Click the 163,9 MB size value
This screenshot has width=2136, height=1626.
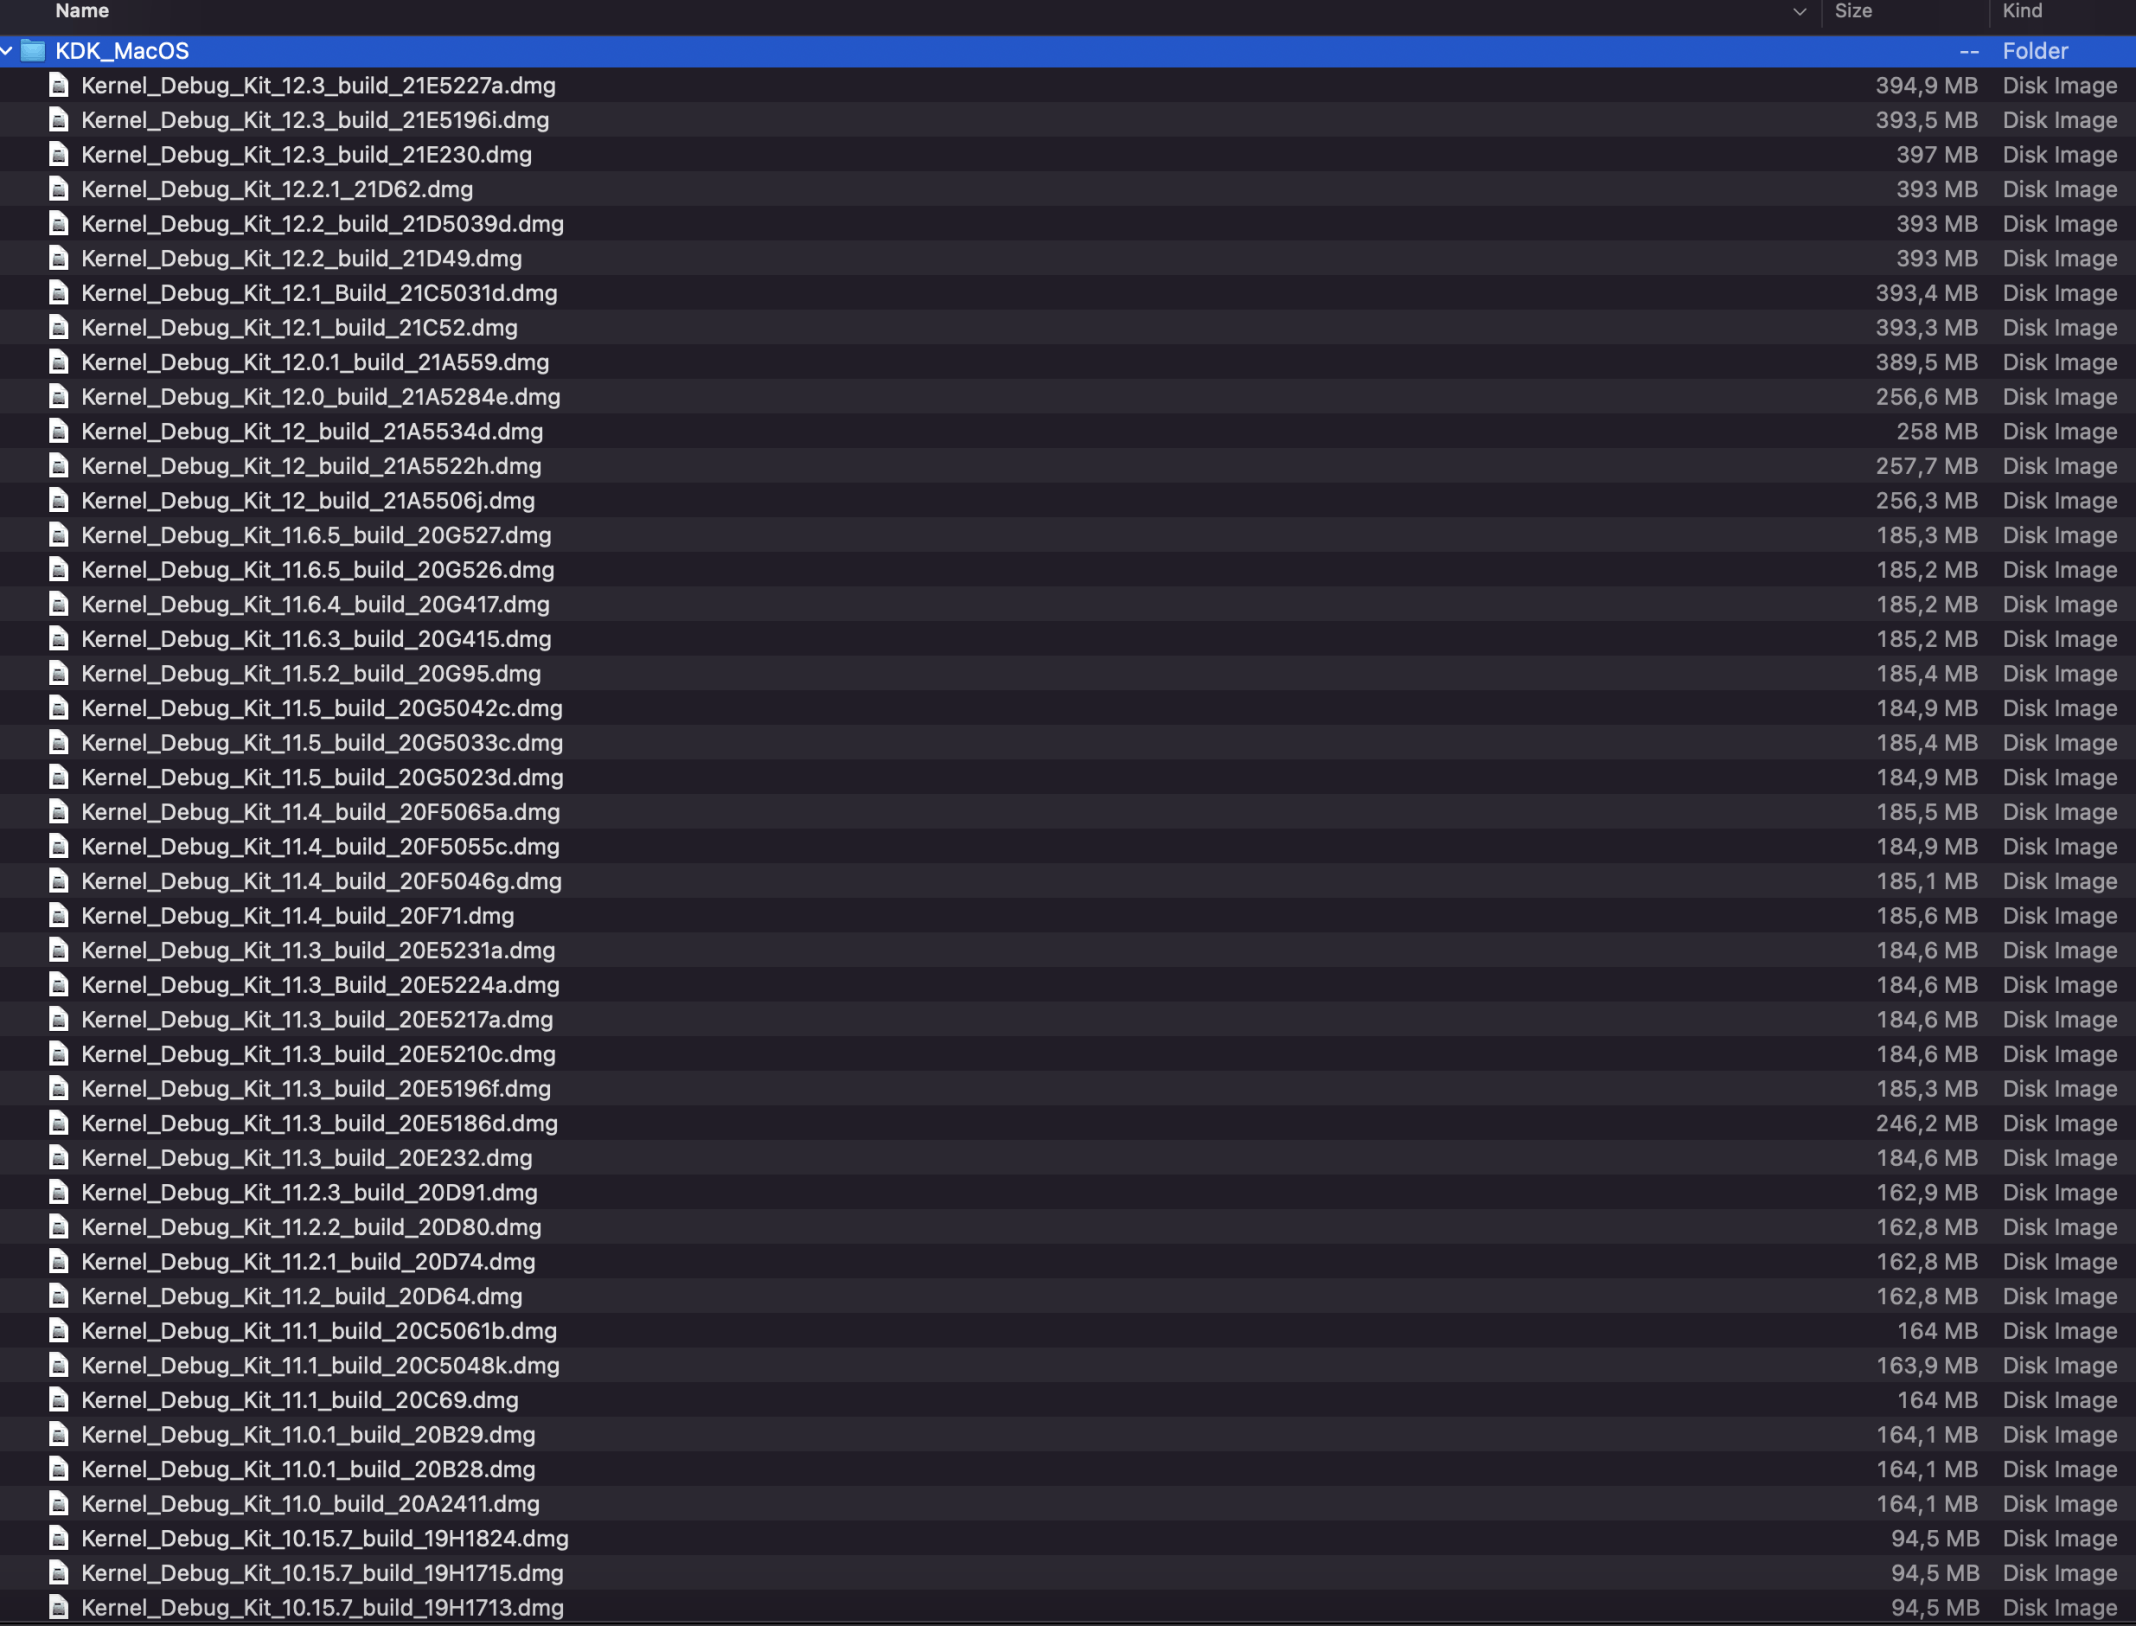(x=1926, y=1366)
